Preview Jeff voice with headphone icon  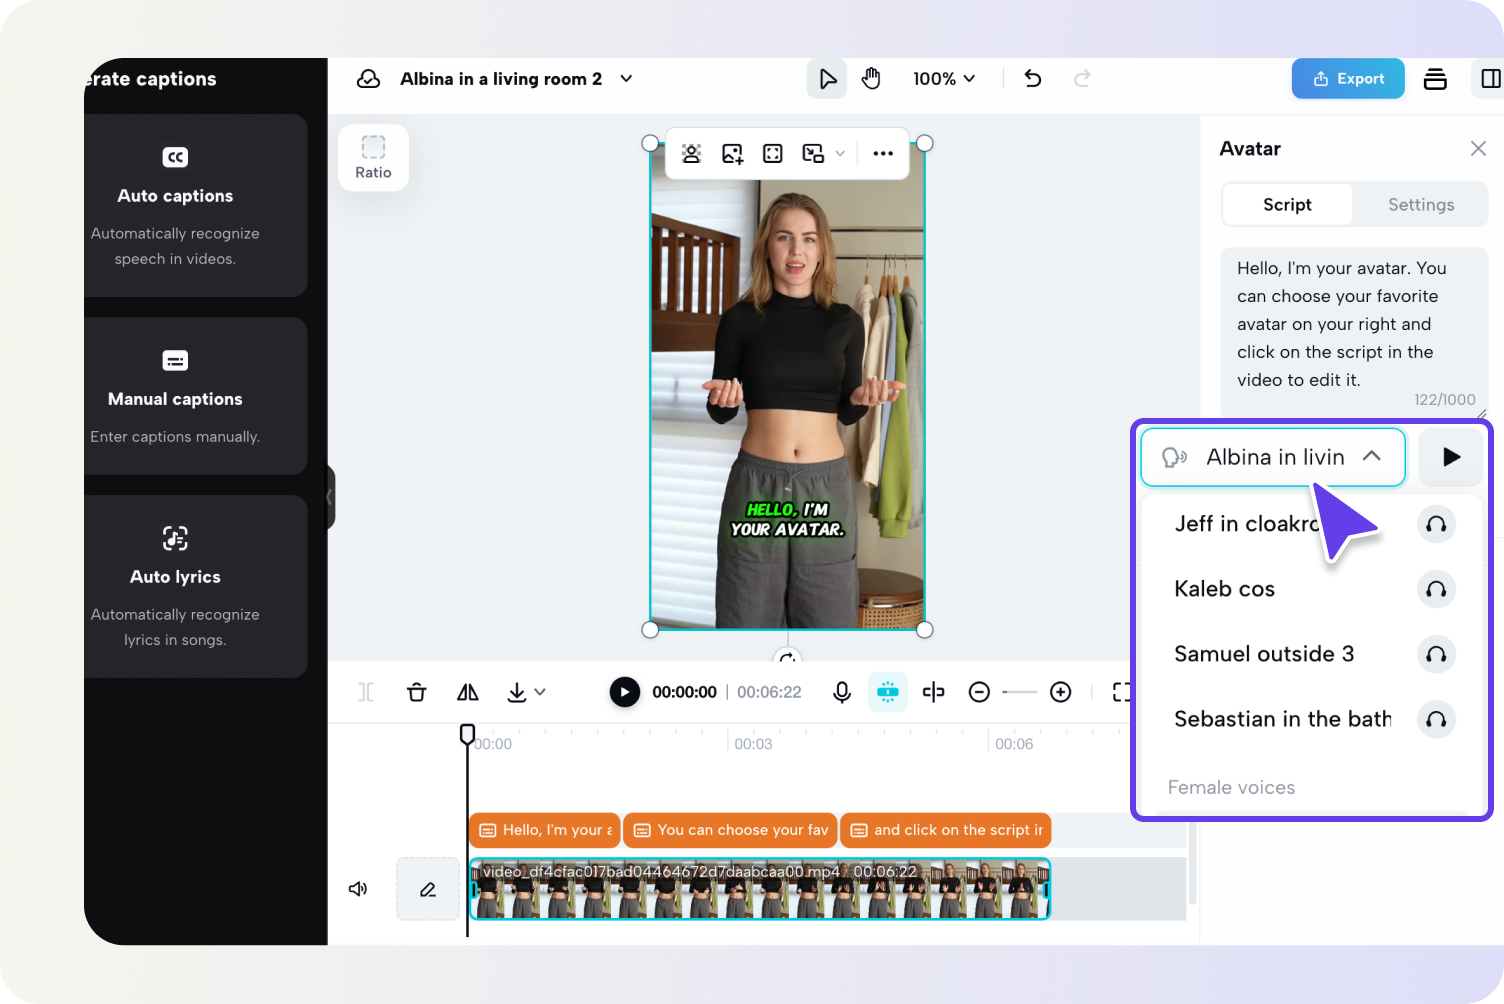pyautogui.click(x=1436, y=524)
